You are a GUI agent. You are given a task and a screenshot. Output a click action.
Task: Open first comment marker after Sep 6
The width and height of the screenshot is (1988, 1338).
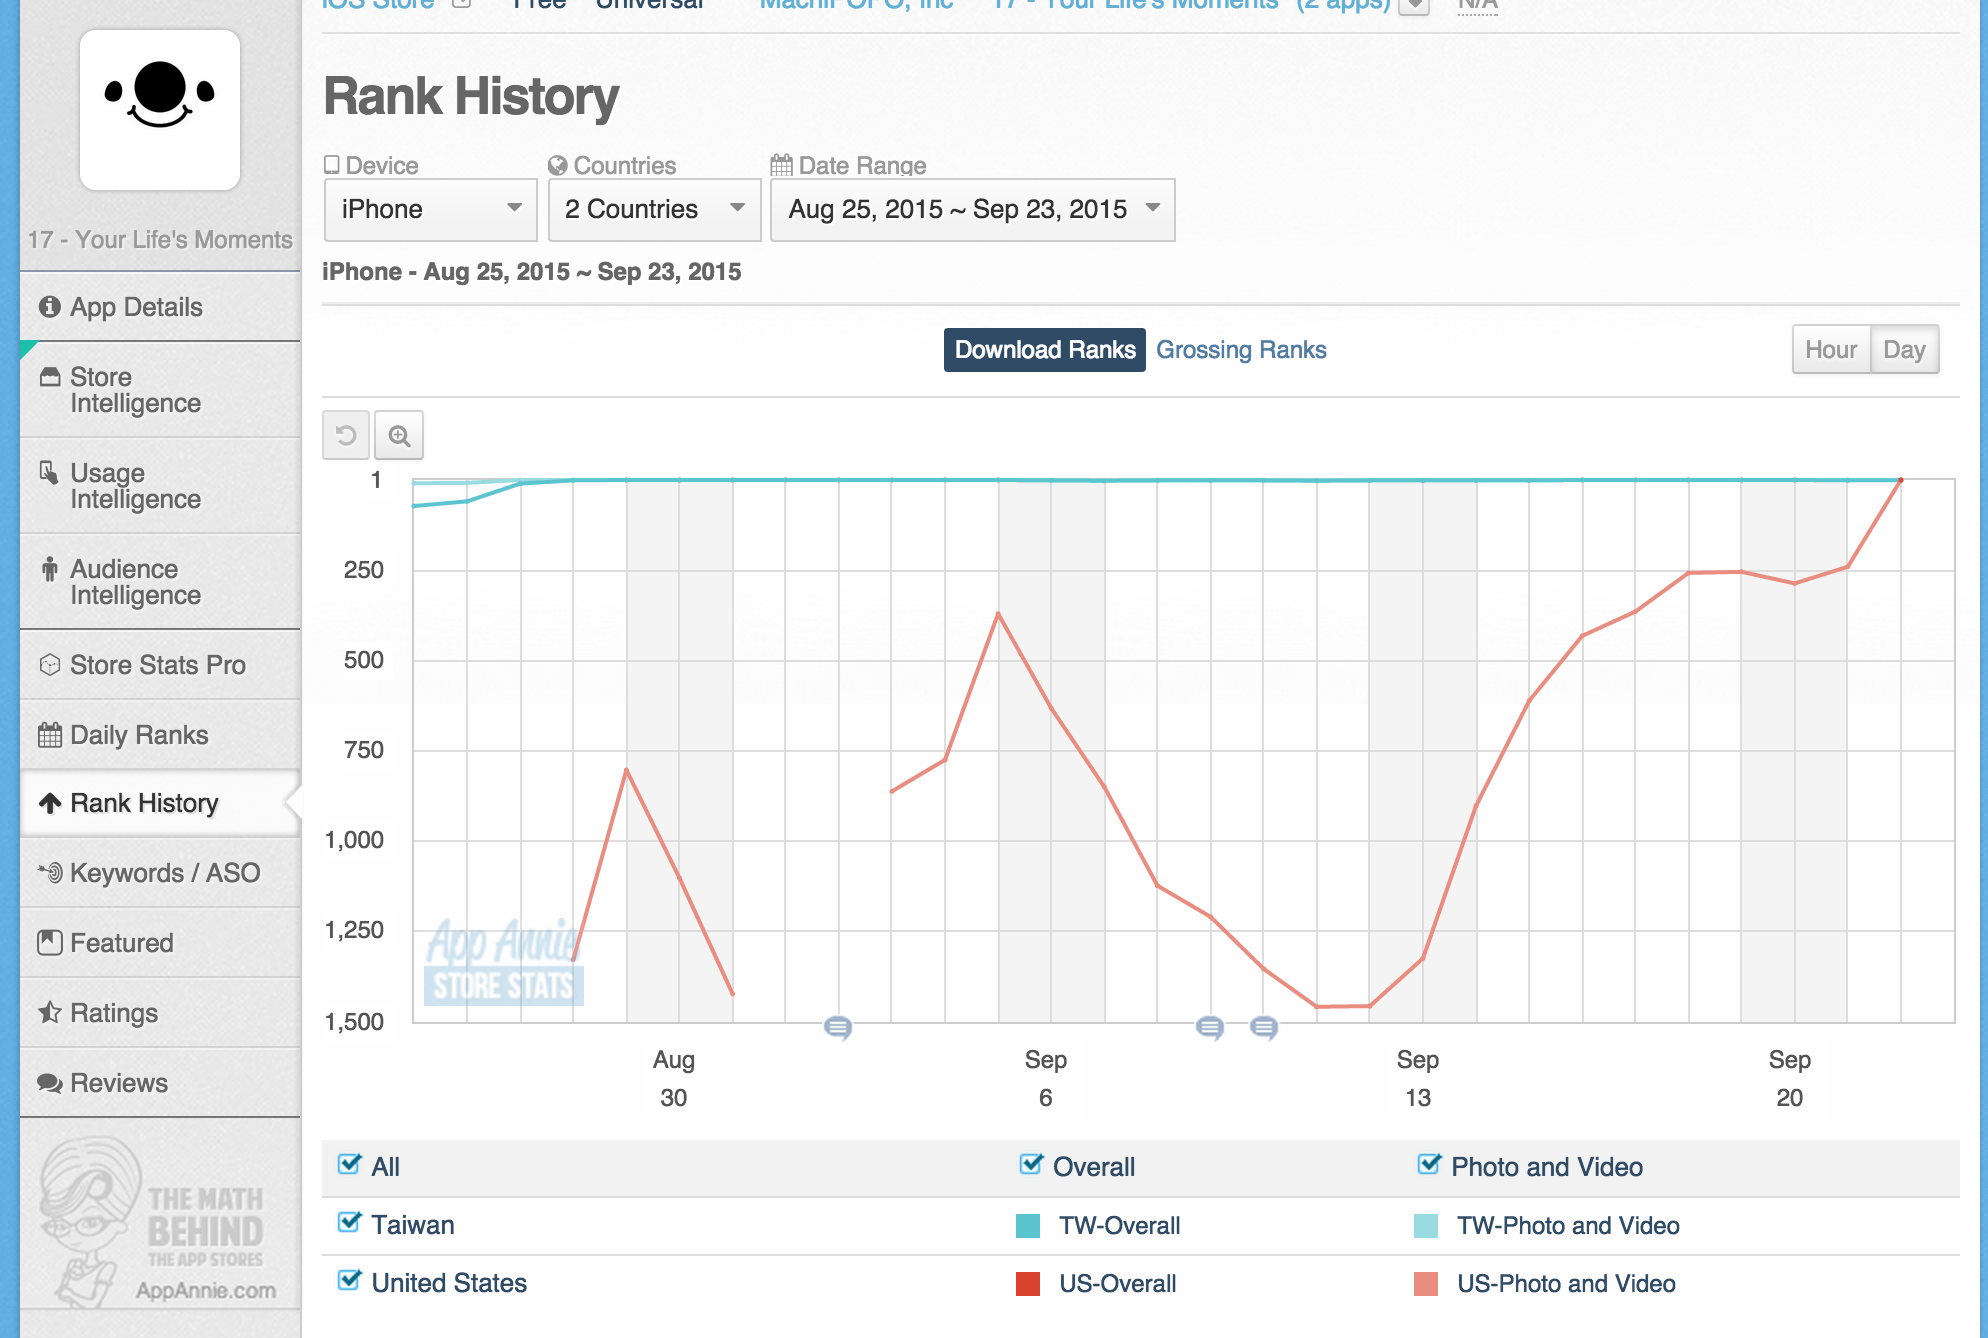(x=1210, y=1027)
